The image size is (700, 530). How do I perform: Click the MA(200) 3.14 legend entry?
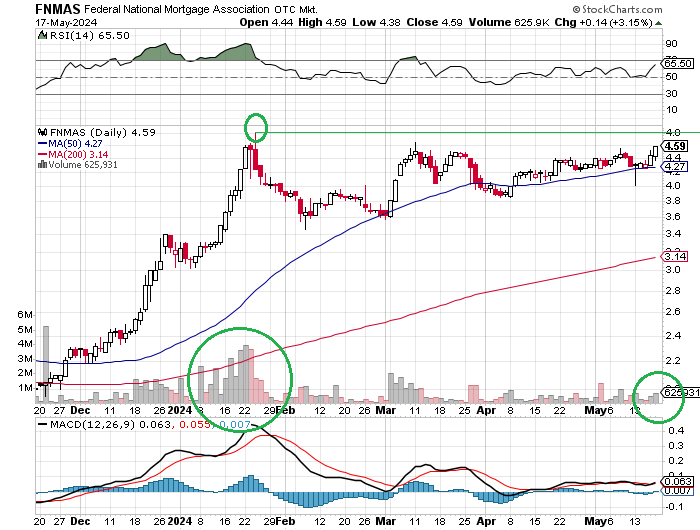73,154
